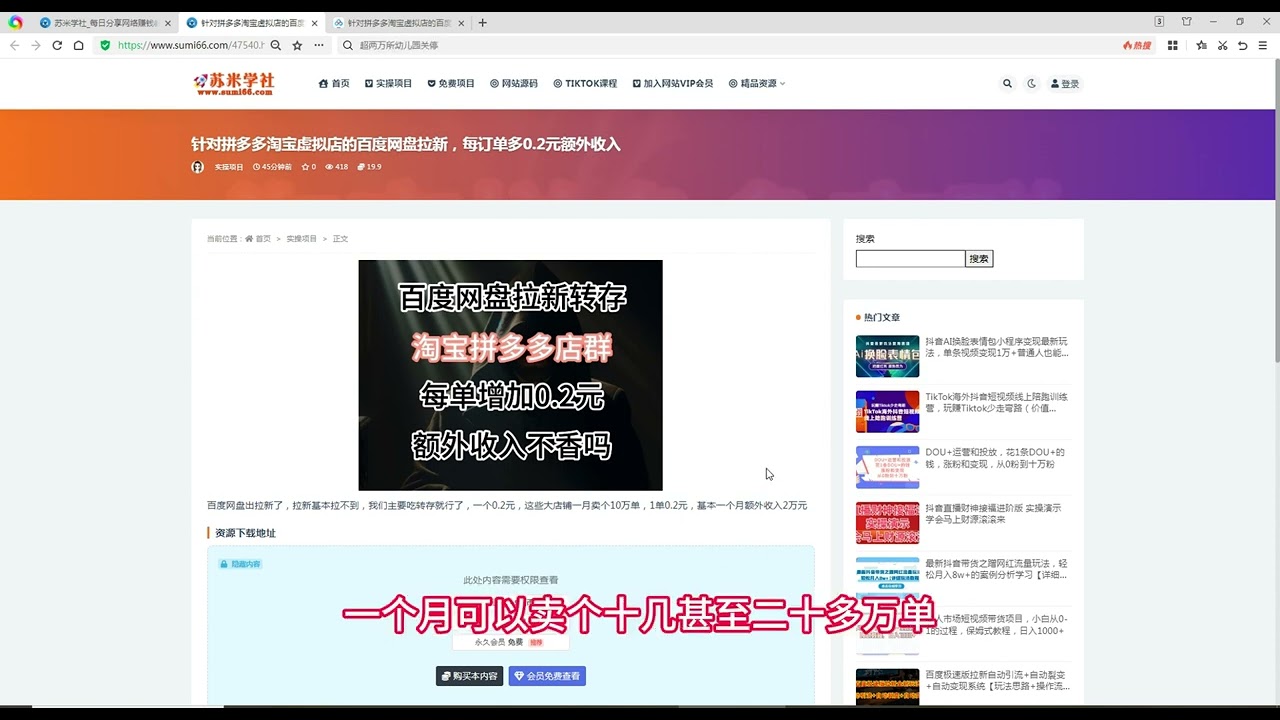Click the 百度极速版拉新 article thumbnail
This screenshot has height=720, width=1280.
tap(887, 687)
